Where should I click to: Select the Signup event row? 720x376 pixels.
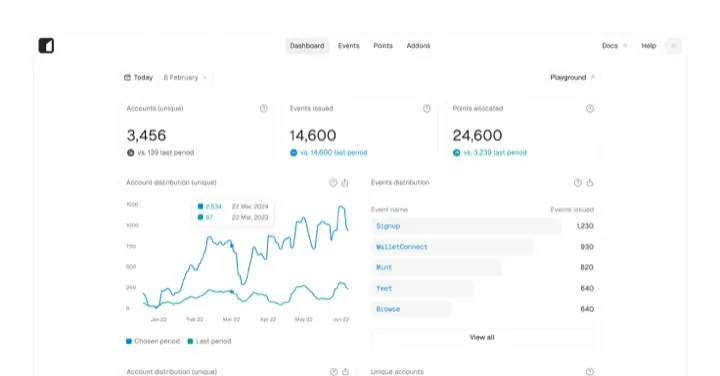point(482,226)
